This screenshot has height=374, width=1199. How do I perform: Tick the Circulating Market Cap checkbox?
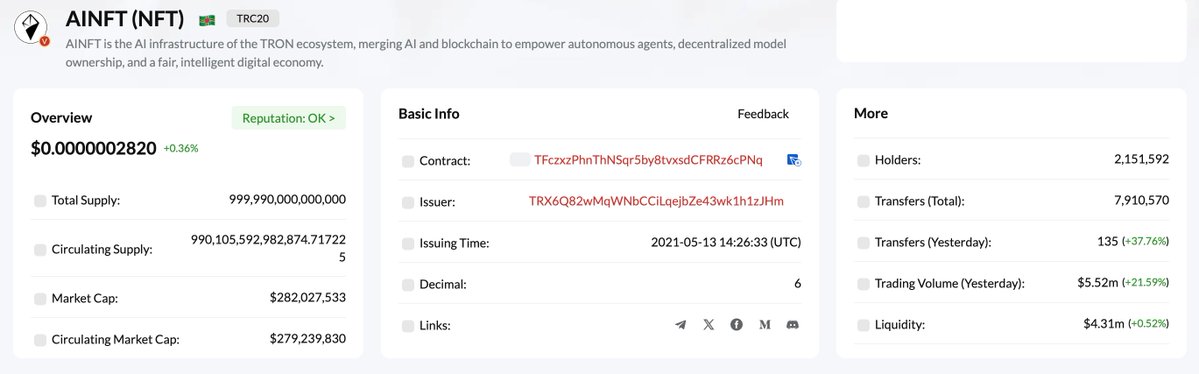tap(40, 340)
